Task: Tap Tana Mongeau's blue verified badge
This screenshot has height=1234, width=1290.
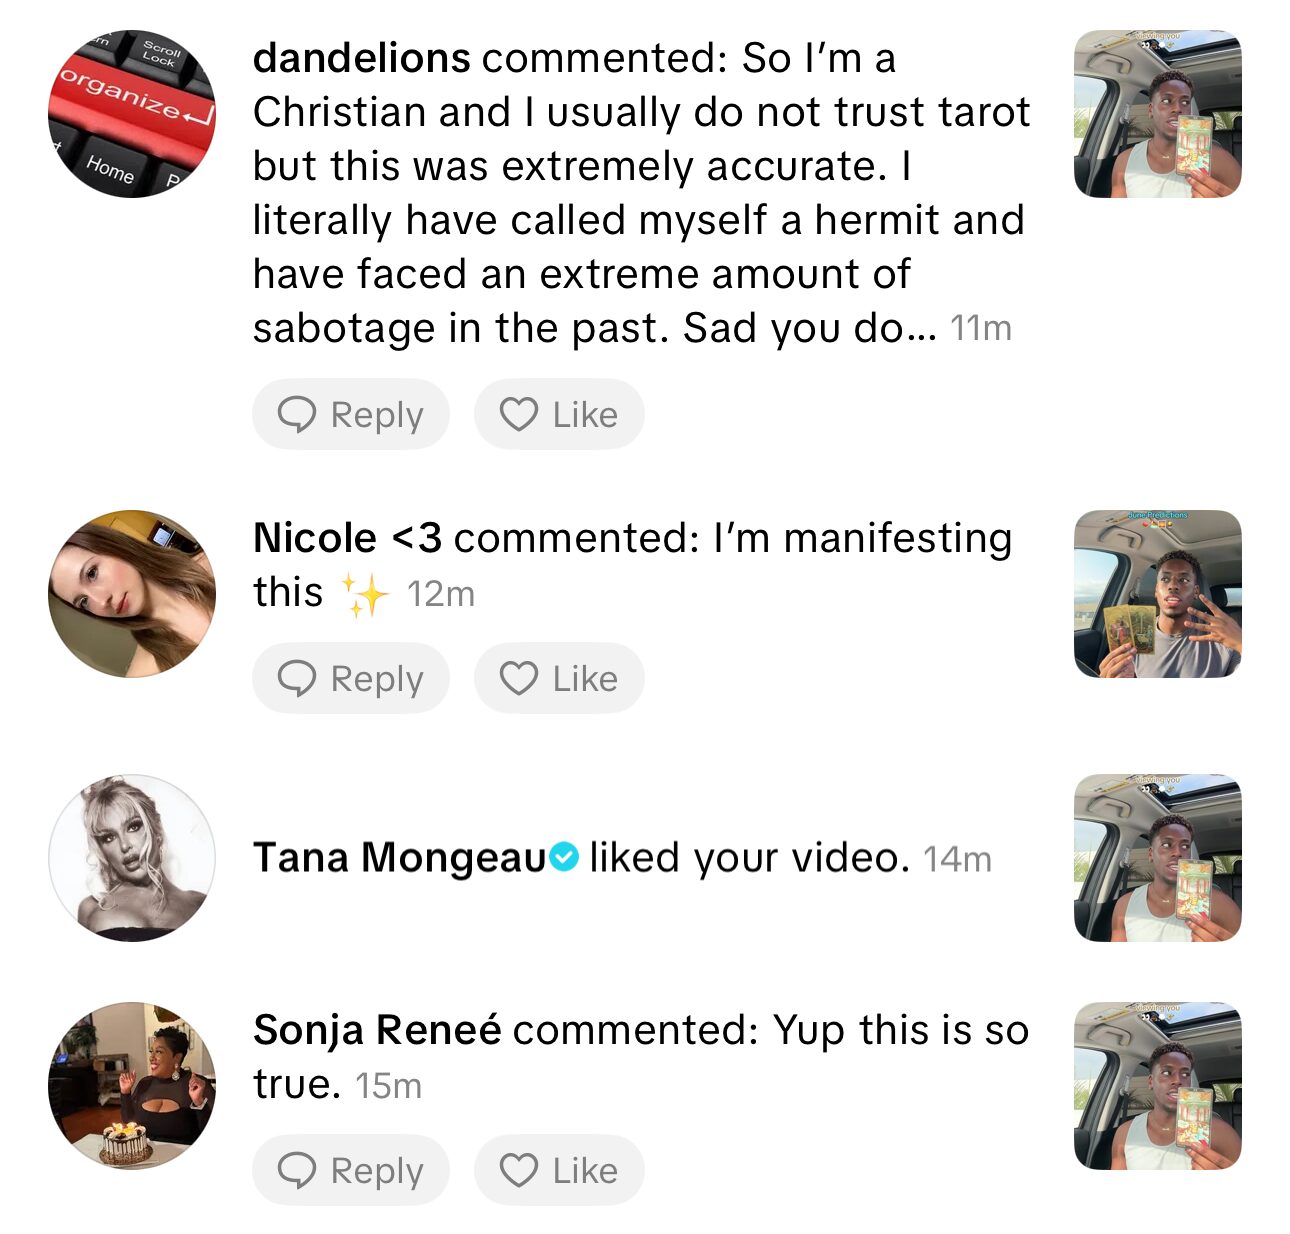Action: tap(565, 857)
